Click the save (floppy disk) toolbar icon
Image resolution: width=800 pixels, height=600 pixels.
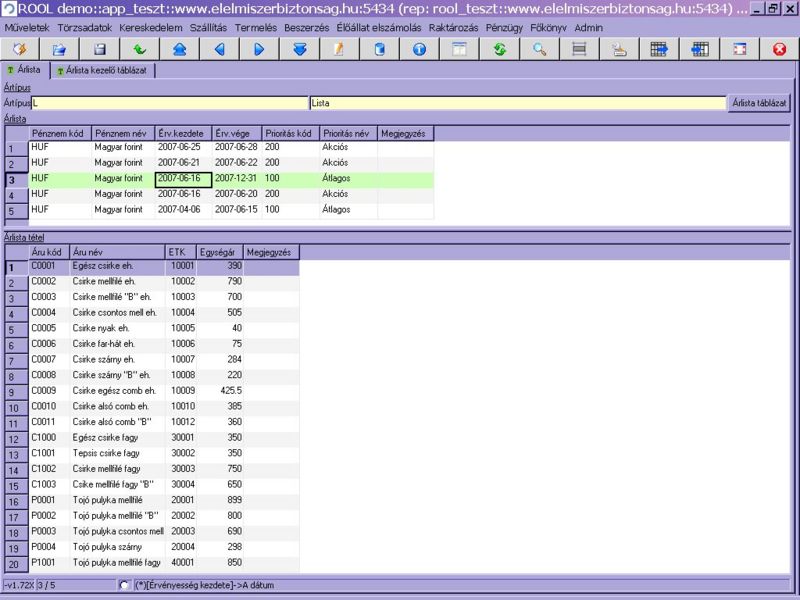(99, 49)
